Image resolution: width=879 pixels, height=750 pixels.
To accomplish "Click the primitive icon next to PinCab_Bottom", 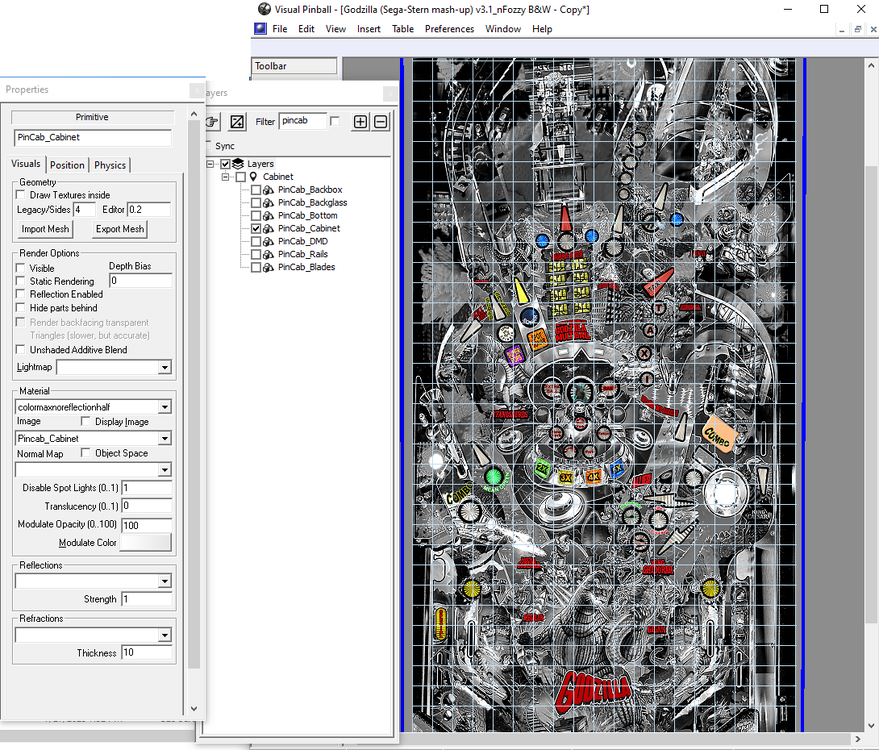I will [269, 216].
